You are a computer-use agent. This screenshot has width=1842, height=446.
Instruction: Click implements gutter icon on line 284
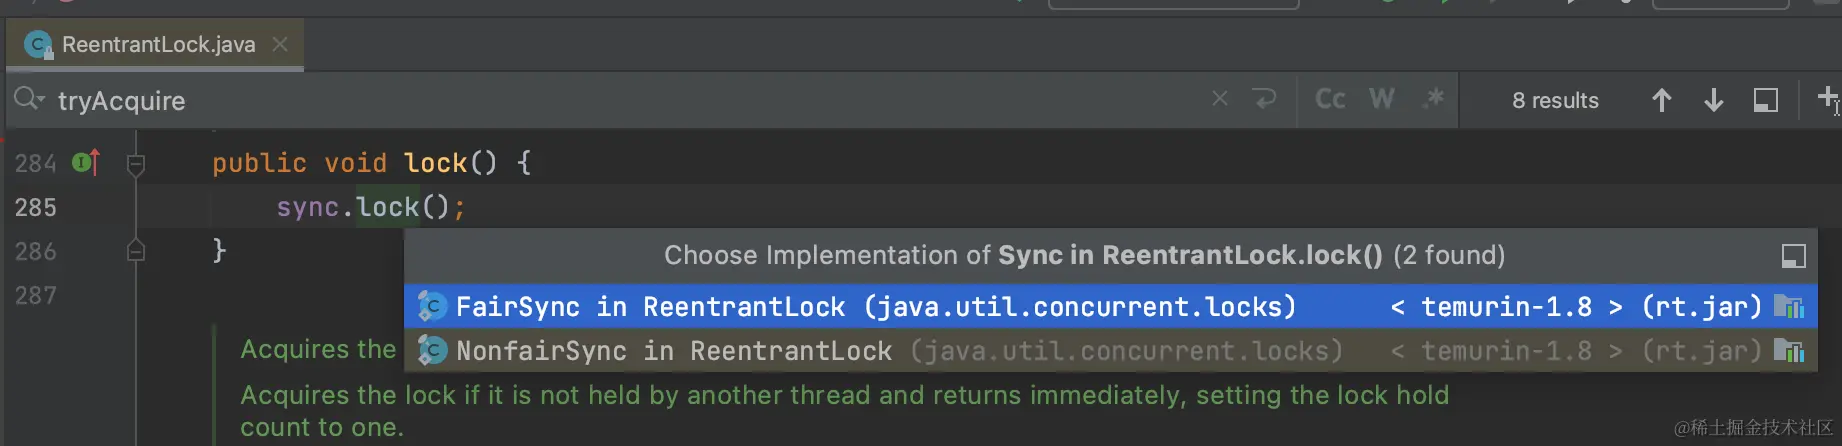click(x=86, y=163)
